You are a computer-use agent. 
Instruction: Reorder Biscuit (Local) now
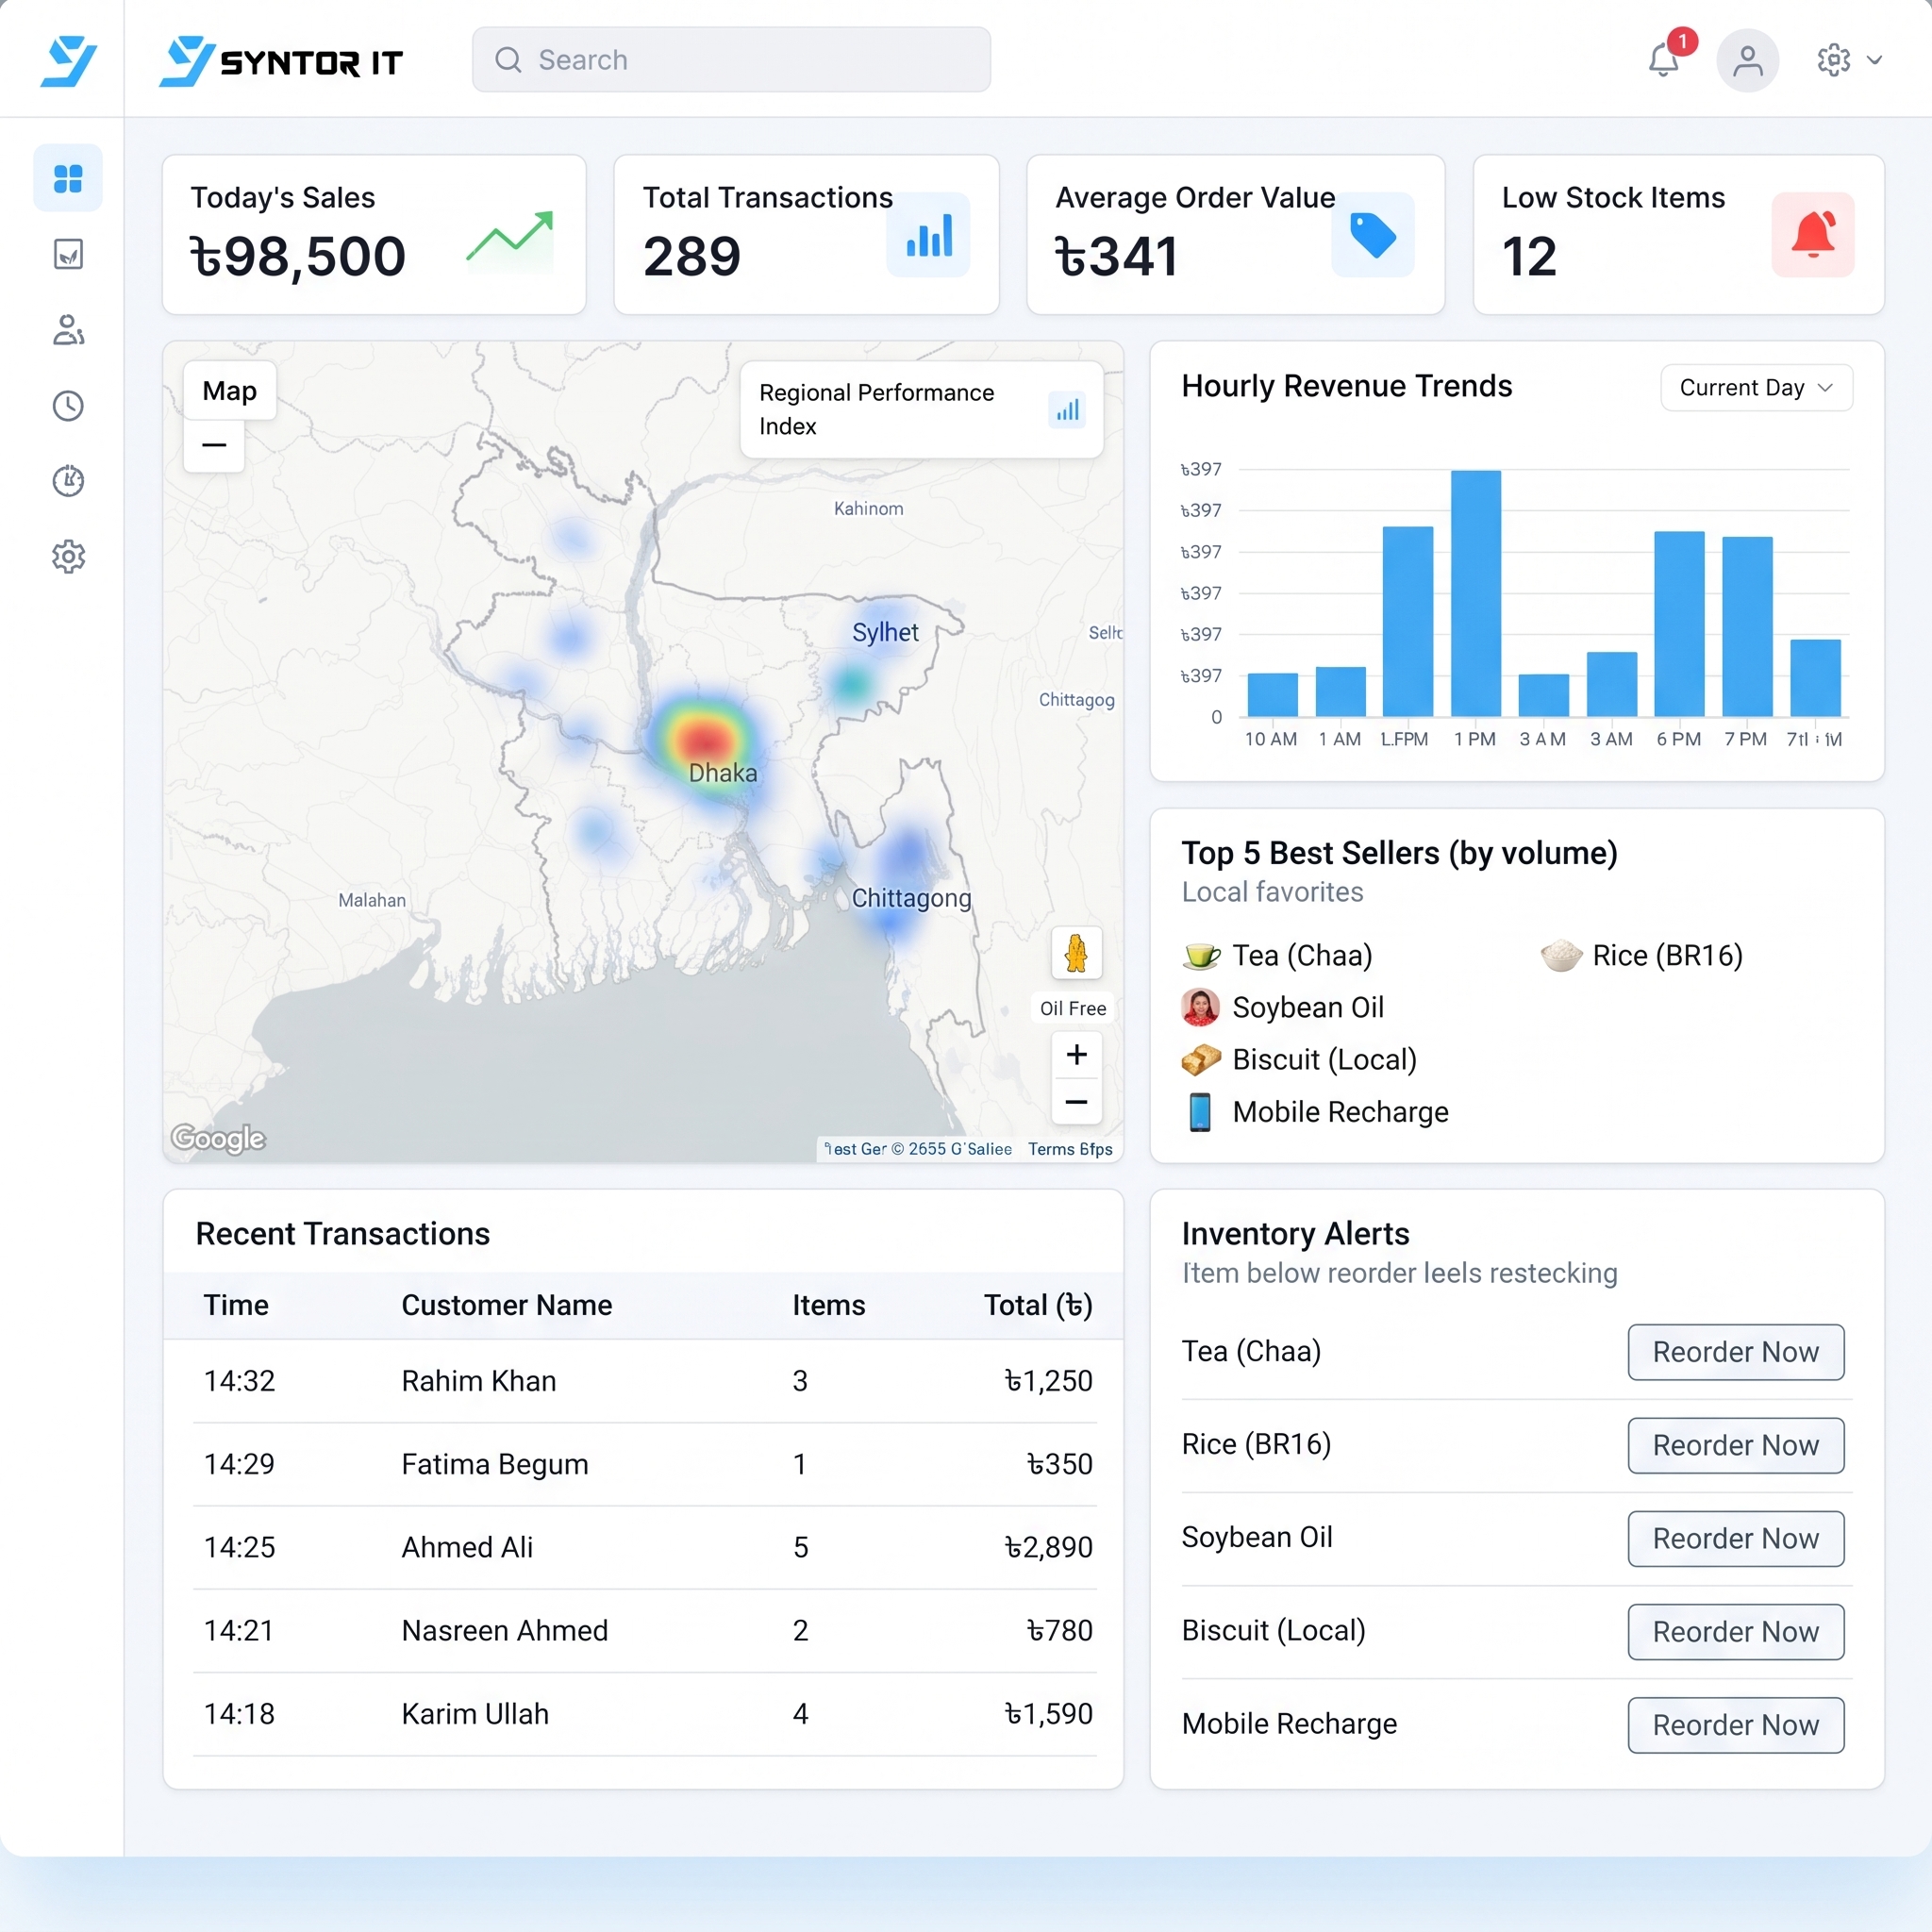(x=1735, y=1632)
